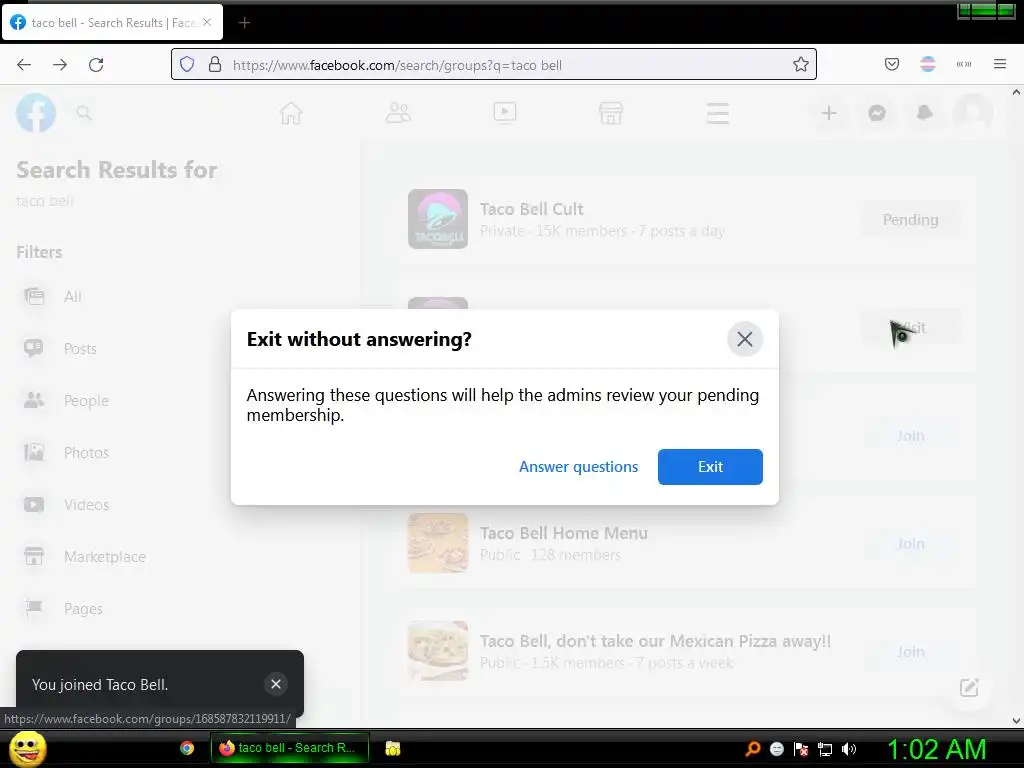Image resolution: width=1024 pixels, height=768 pixels.
Task: Click the new message compose icon
Action: [x=969, y=687]
